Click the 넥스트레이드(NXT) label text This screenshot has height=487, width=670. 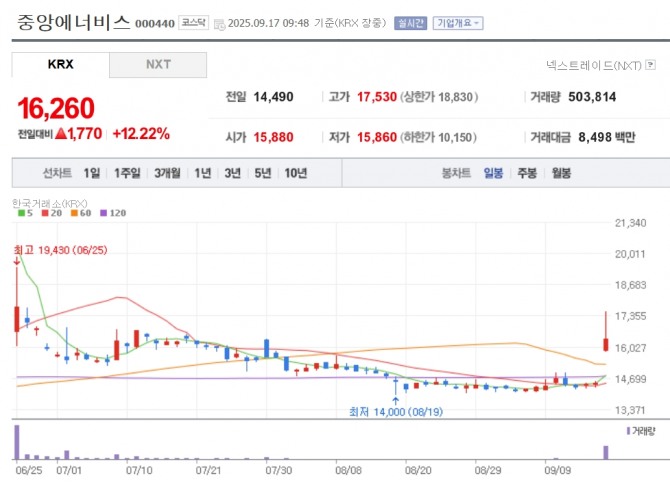pyautogui.click(x=594, y=65)
